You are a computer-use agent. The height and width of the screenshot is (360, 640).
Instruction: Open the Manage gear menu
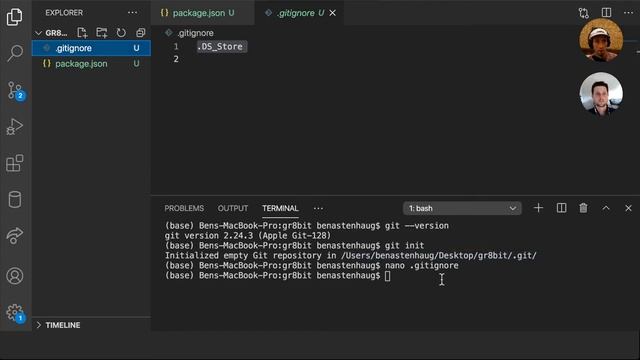pyautogui.click(x=16, y=313)
